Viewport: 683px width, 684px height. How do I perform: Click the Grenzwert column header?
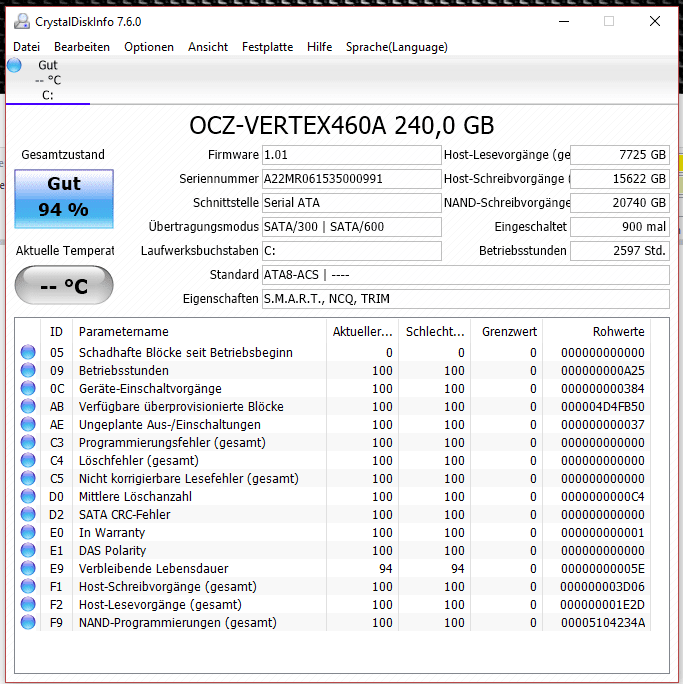pyautogui.click(x=507, y=332)
